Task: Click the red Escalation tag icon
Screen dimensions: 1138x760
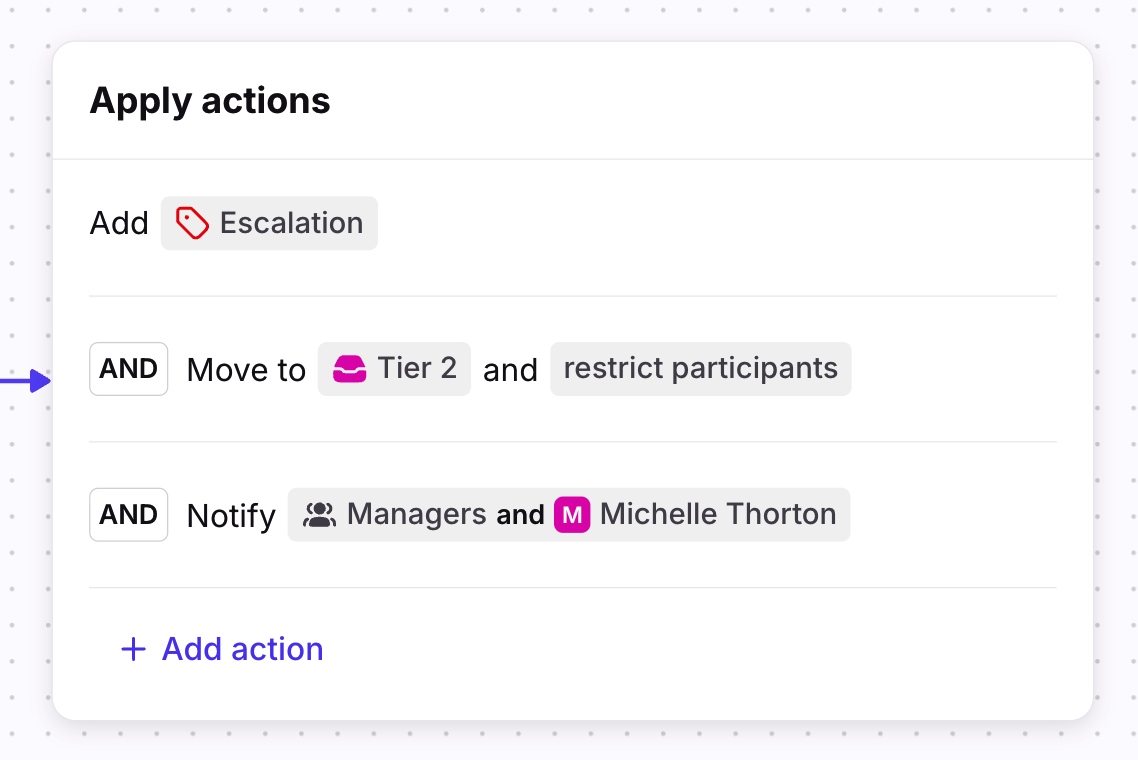Action: point(192,223)
